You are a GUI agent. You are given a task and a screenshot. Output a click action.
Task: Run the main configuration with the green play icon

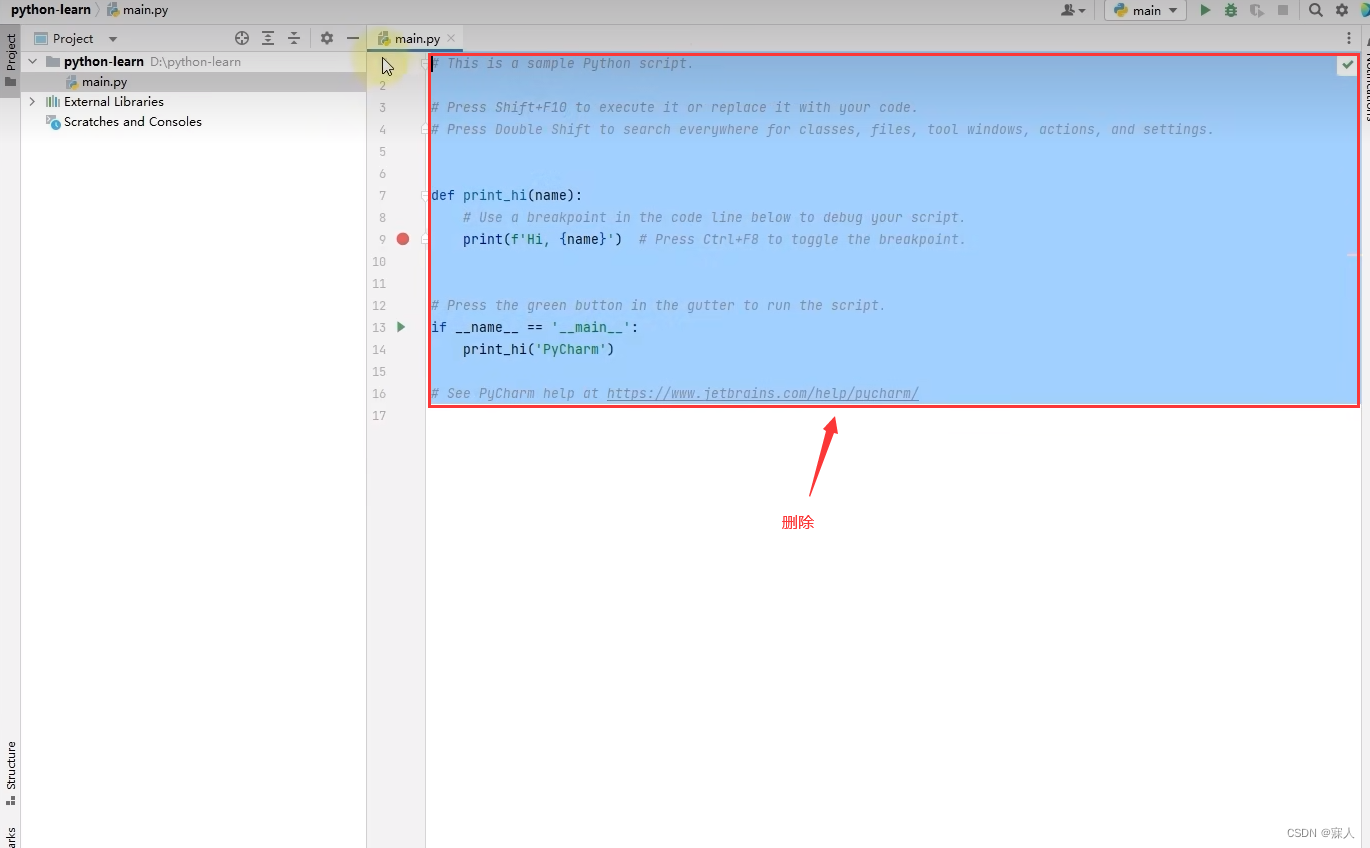pos(1206,10)
